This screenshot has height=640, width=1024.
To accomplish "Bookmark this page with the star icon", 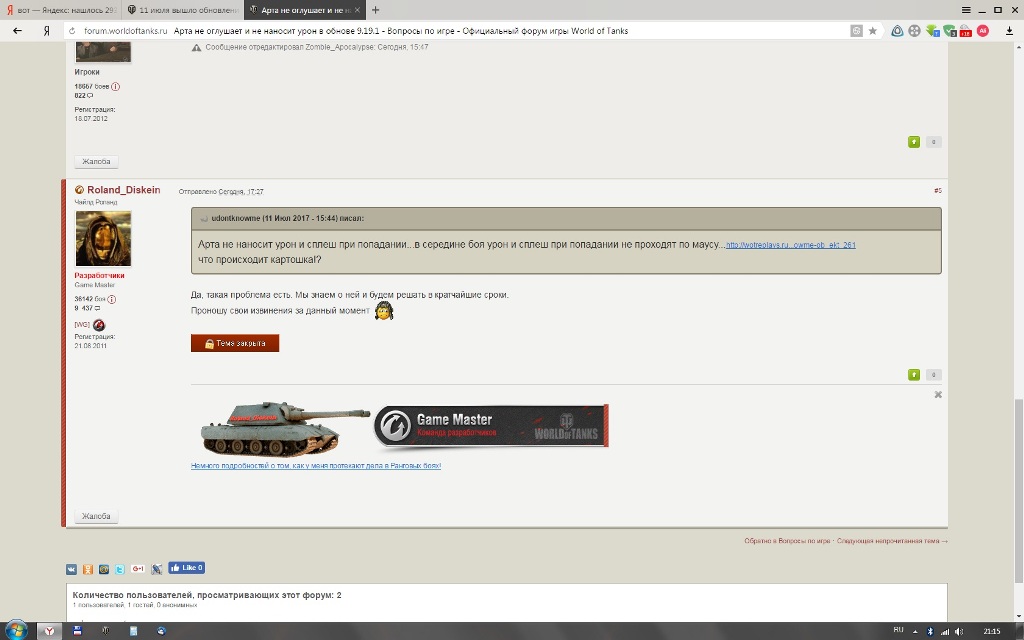I will [x=872, y=31].
